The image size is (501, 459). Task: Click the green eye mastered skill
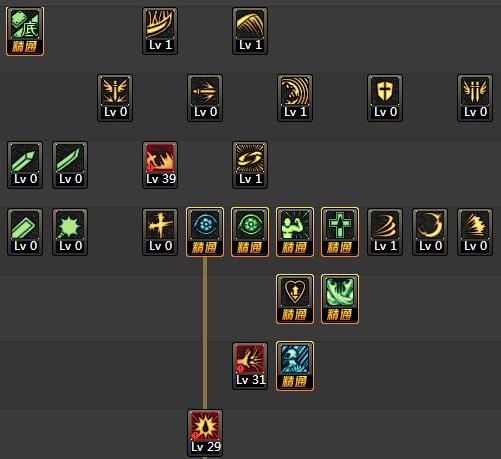click(x=250, y=232)
